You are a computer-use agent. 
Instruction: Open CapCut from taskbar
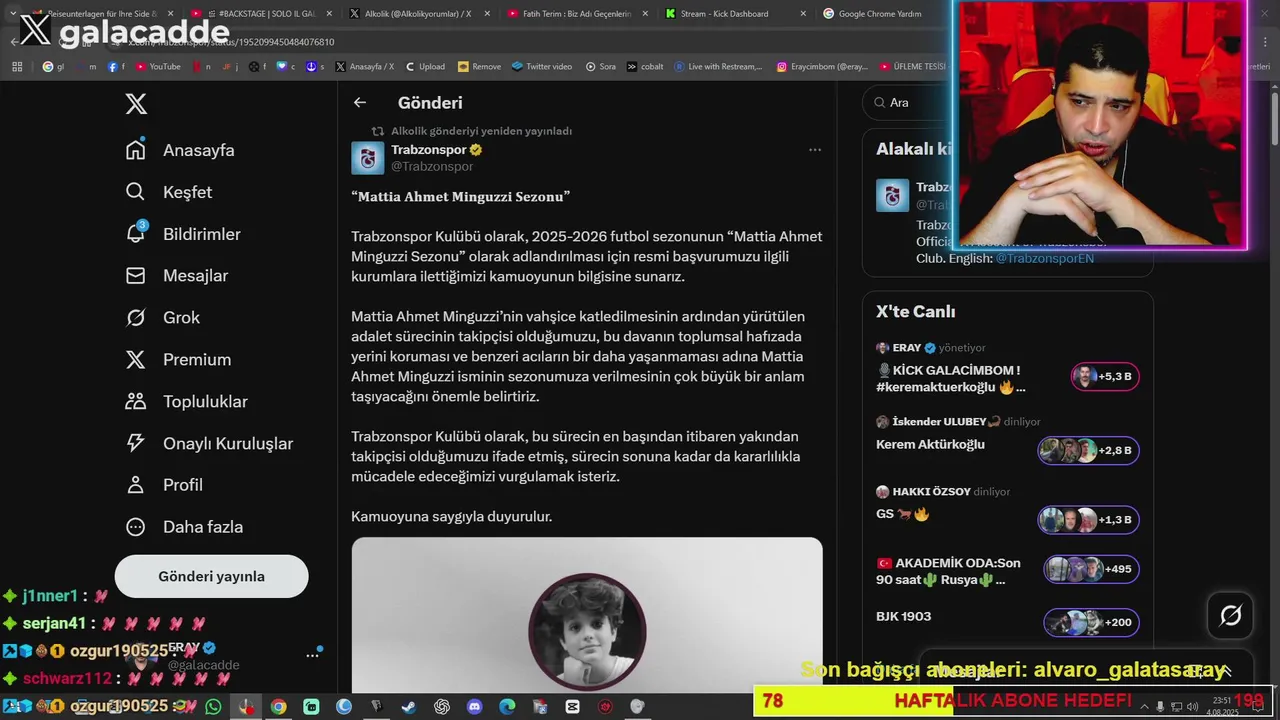pos(572,707)
